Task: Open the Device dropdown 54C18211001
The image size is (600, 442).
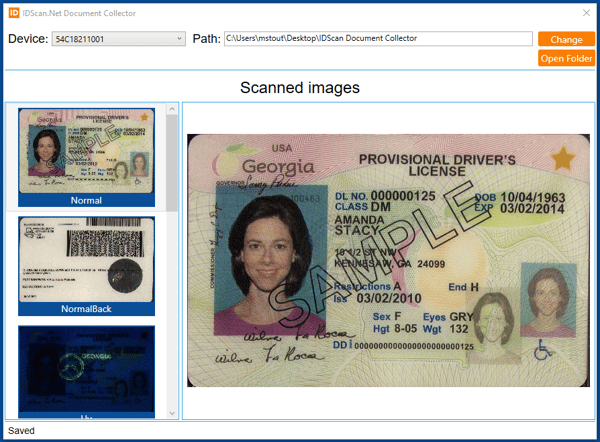Action: click(119, 39)
